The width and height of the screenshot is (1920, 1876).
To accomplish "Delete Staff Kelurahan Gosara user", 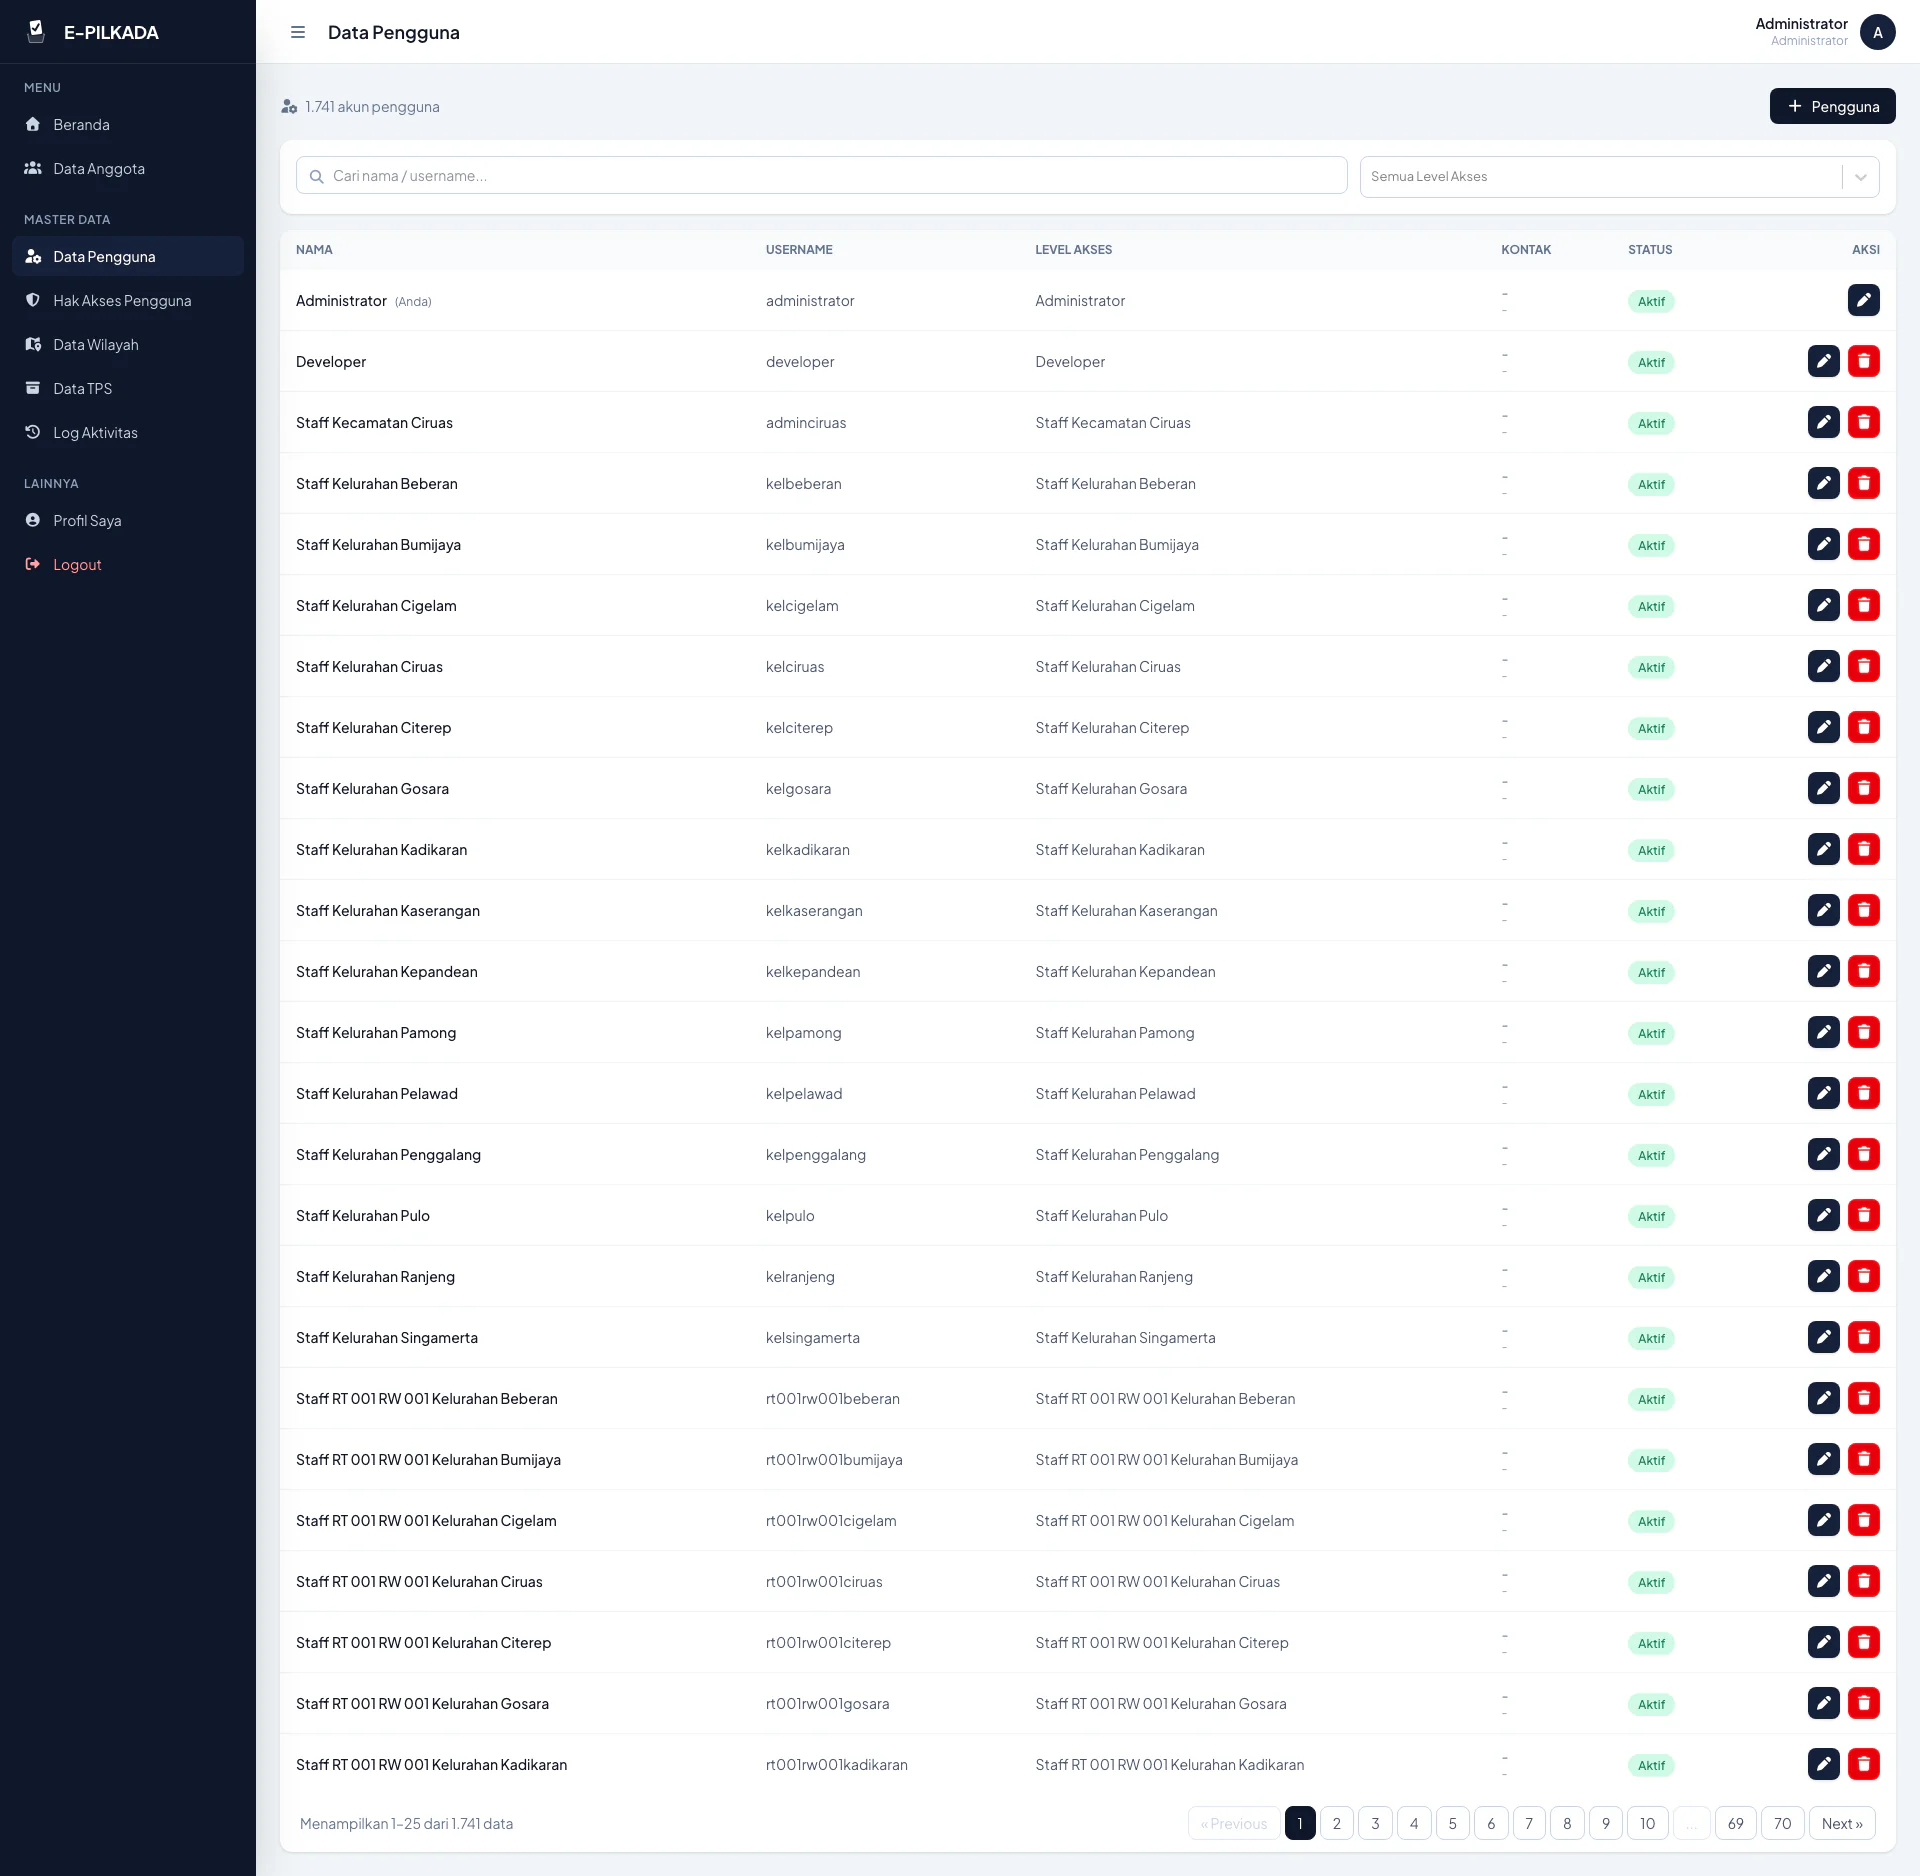I will tap(1864, 788).
